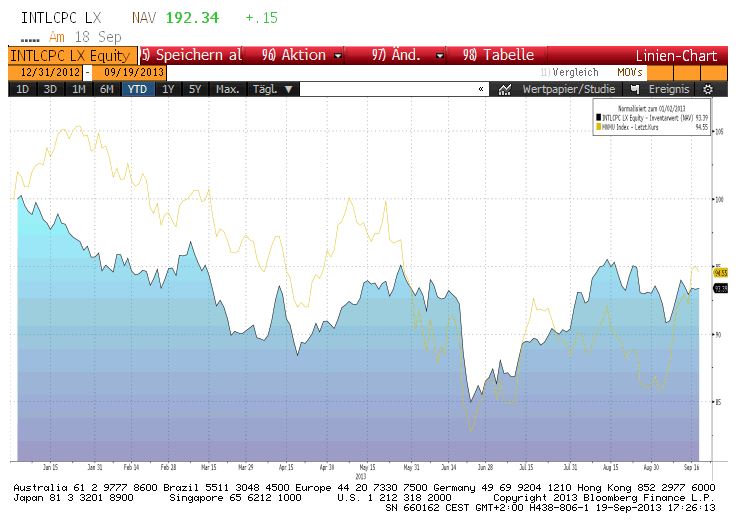Image resolution: width=736 pixels, height=527 pixels.
Task: Open the chart settings gear icon
Action: [708, 89]
